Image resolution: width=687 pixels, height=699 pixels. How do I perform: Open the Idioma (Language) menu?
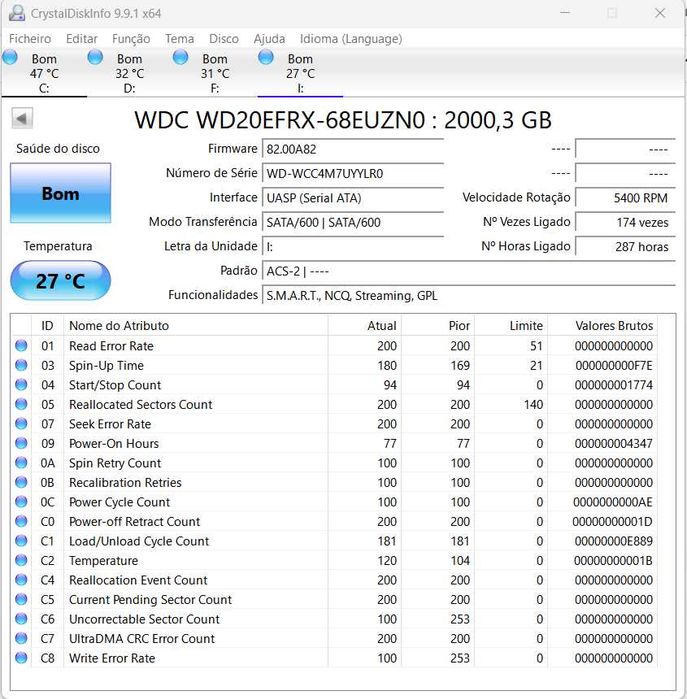(x=351, y=39)
